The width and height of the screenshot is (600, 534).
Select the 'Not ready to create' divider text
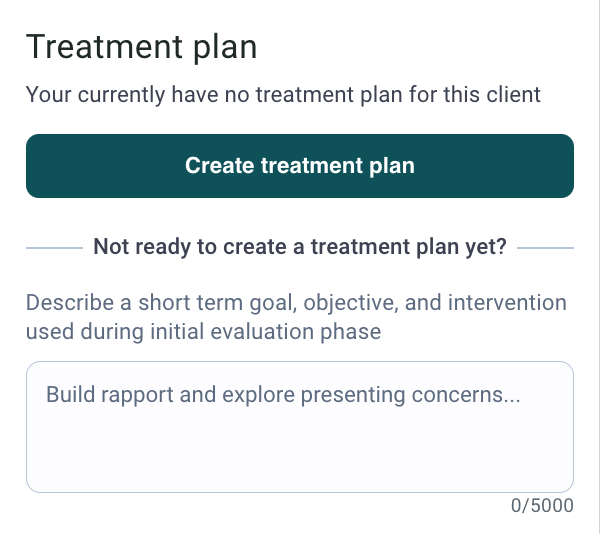point(299,247)
